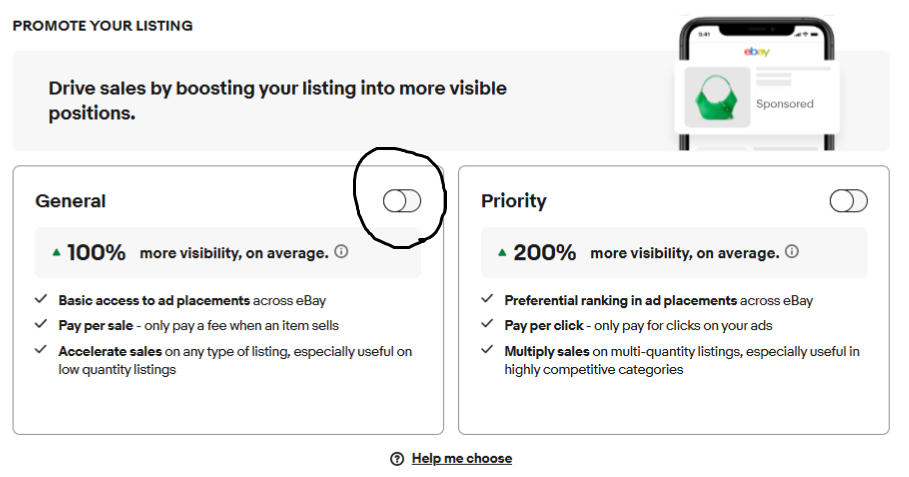Screen dimensions: 909x477
Task: Click the Multiply sales checkmark icon
Action: pyautogui.click(x=487, y=349)
